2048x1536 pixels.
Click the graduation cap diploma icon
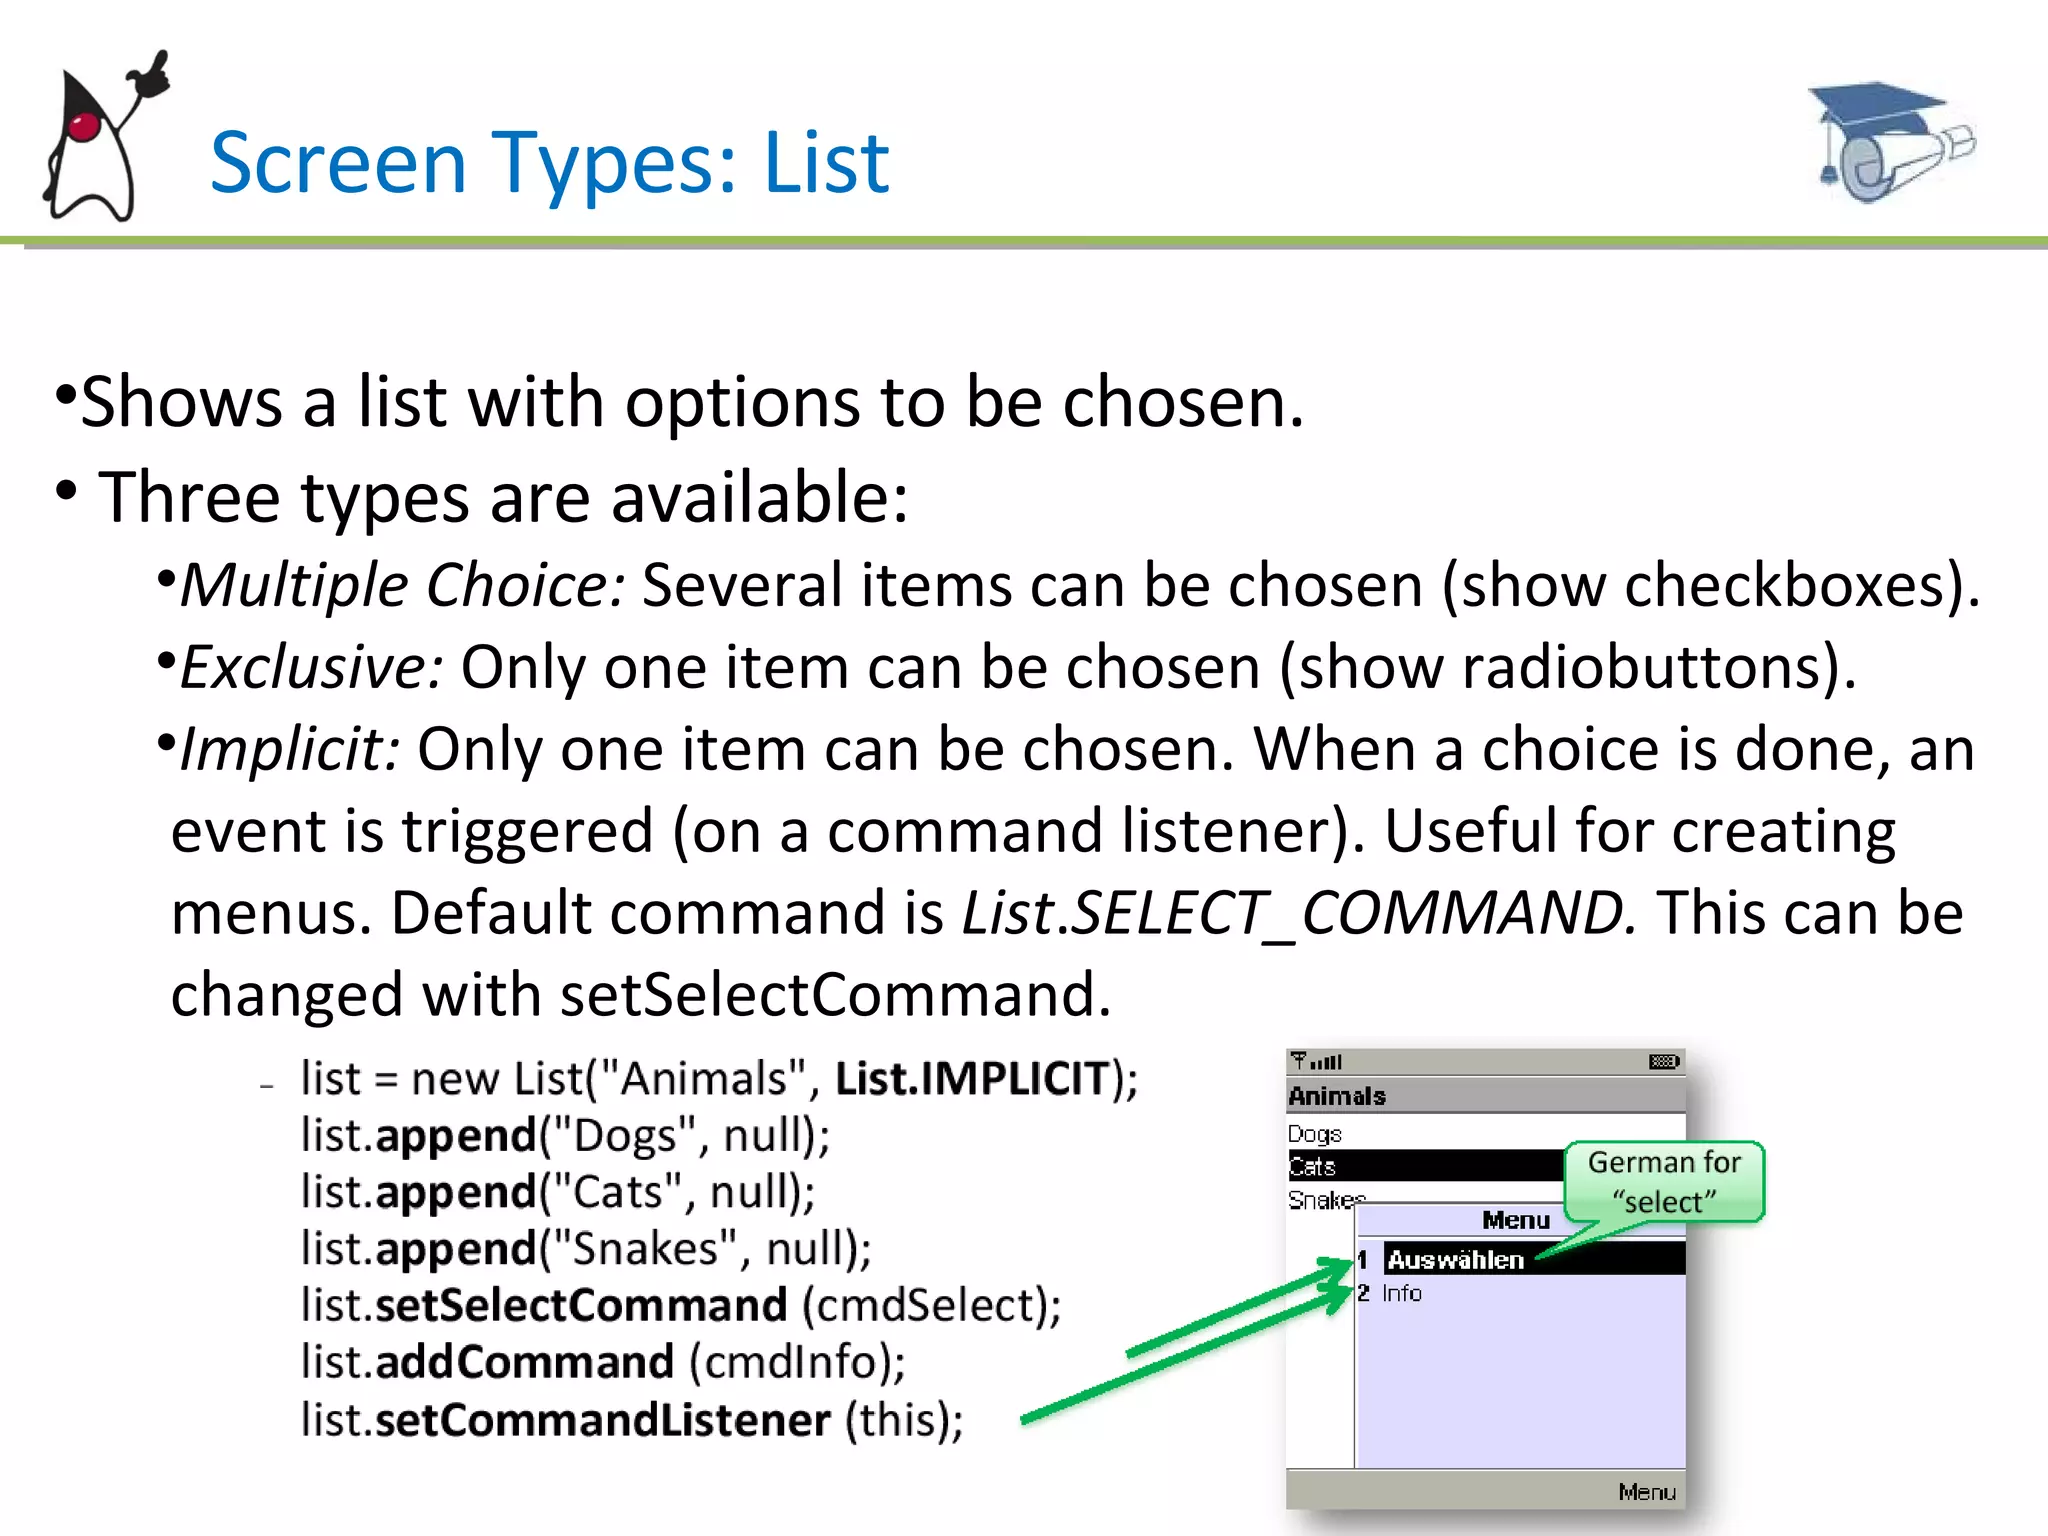1891,142
